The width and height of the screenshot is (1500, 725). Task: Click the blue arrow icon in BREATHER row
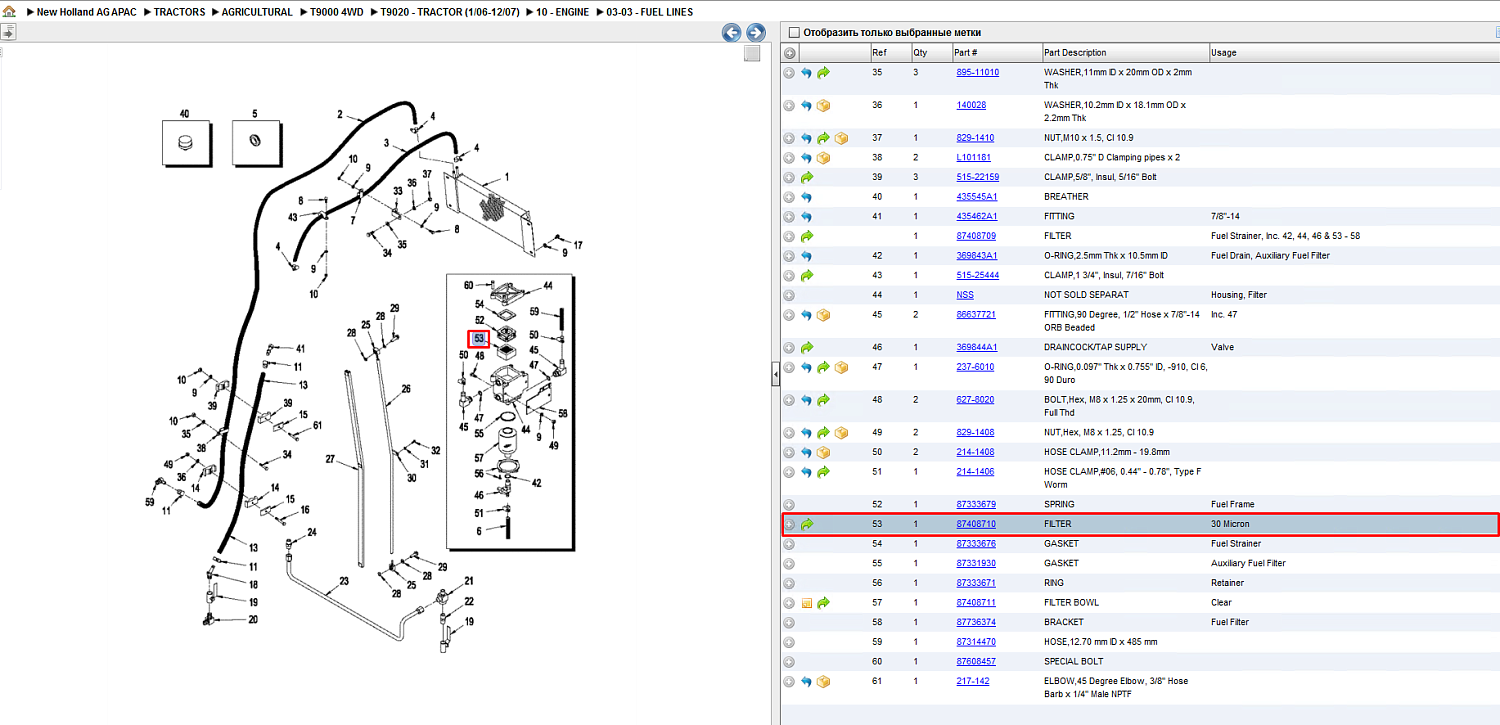pyautogui.click(x=806, y=197)
